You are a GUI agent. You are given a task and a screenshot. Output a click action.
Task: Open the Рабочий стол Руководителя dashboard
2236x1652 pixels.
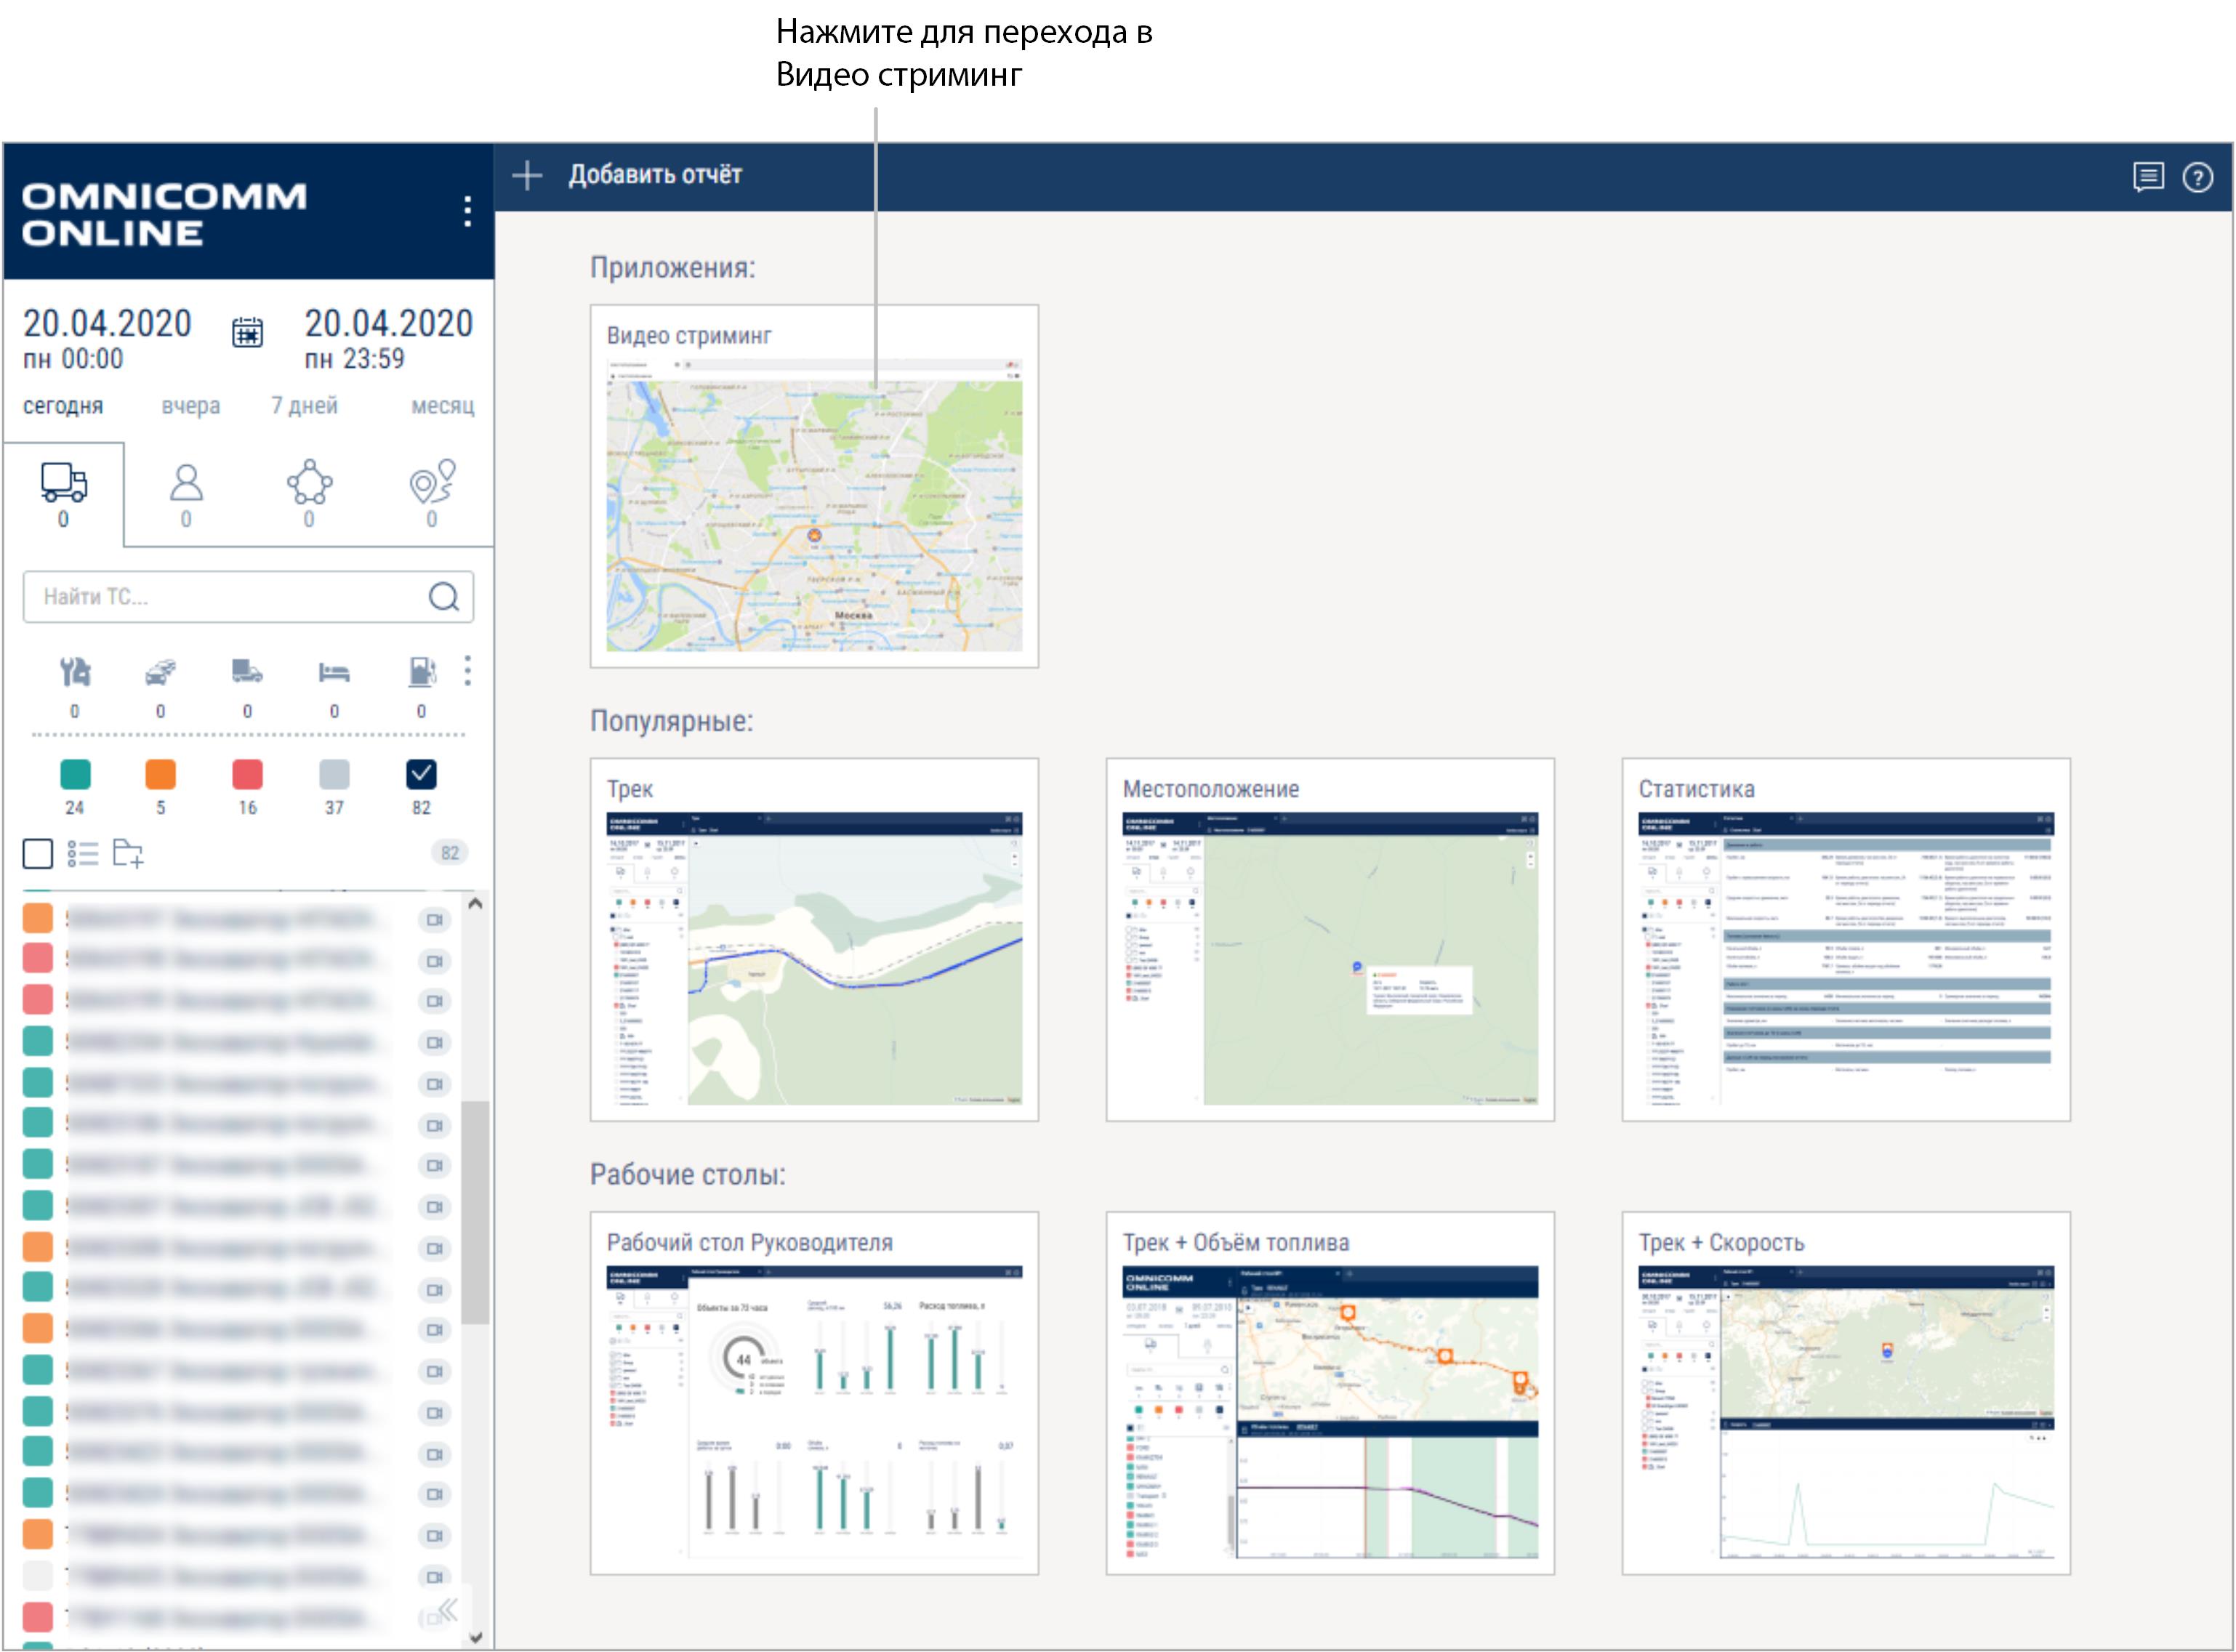(x=814, y=1393)
